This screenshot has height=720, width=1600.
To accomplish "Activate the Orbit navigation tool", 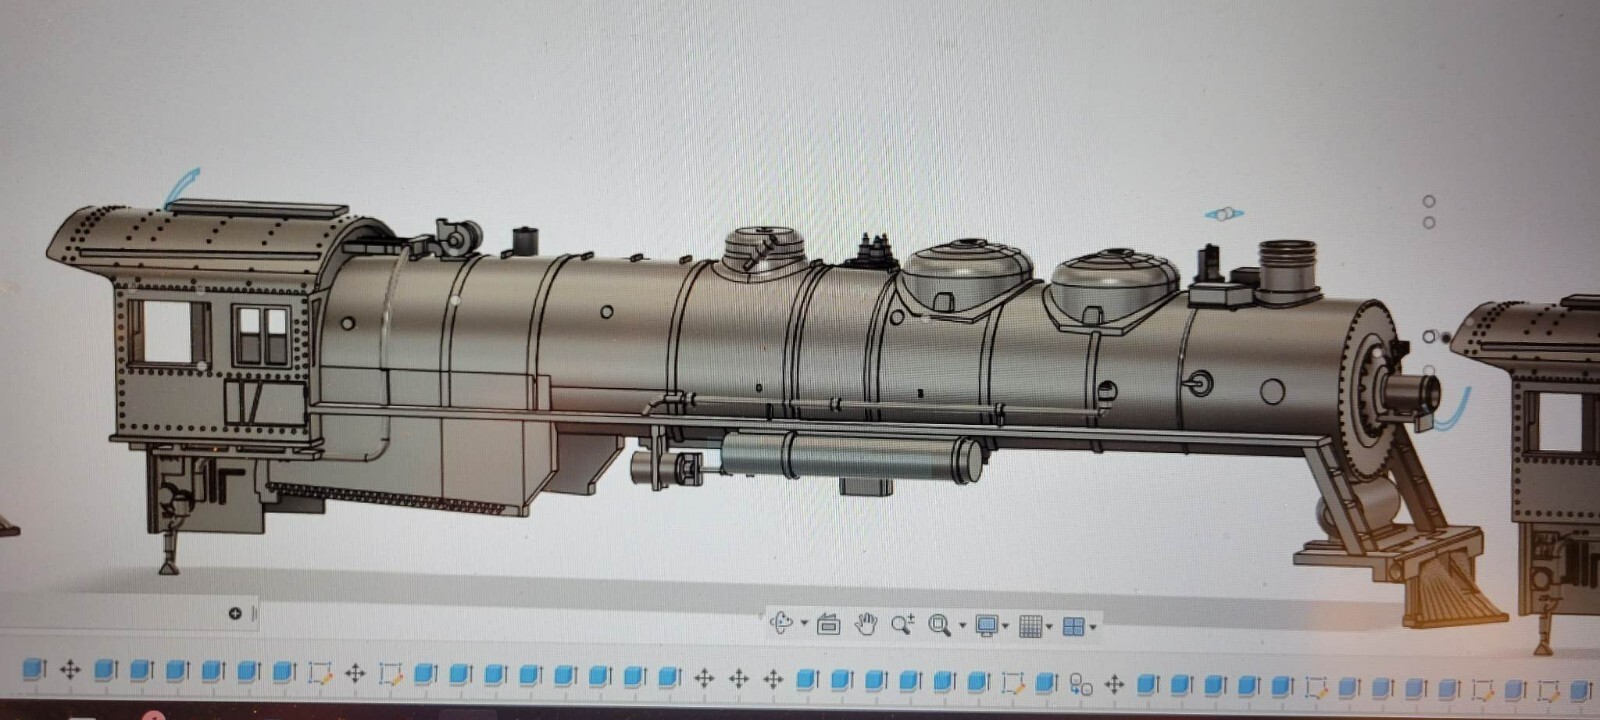I will [781, 623].
